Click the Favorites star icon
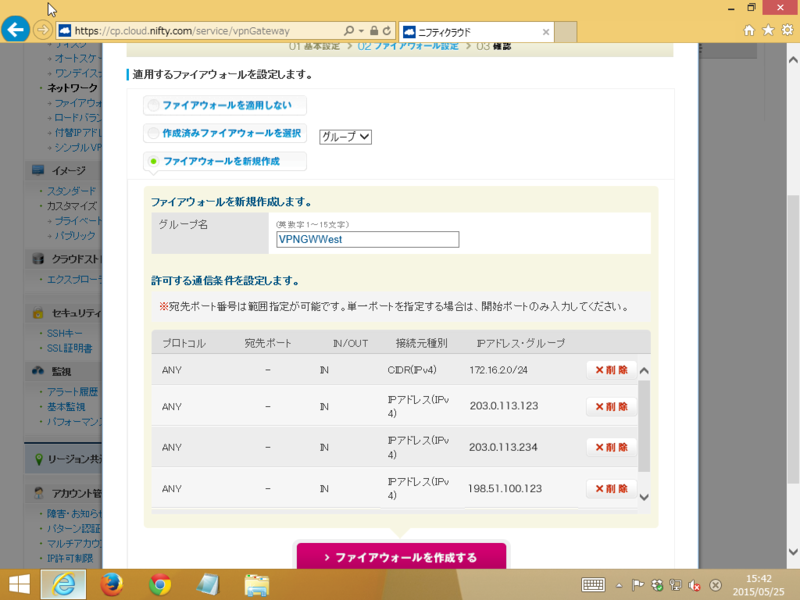This screenshot has width=800, height=600. [767, 30]
